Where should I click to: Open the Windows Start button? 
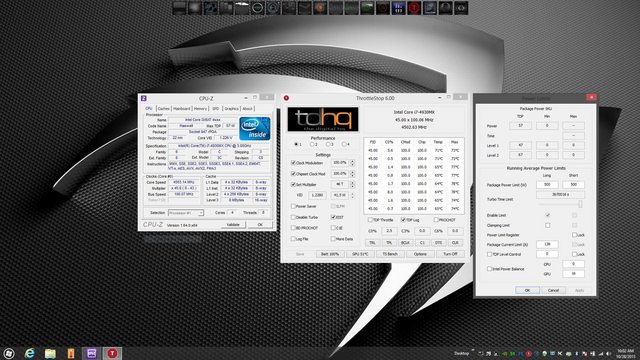click(x=9, y=353)
